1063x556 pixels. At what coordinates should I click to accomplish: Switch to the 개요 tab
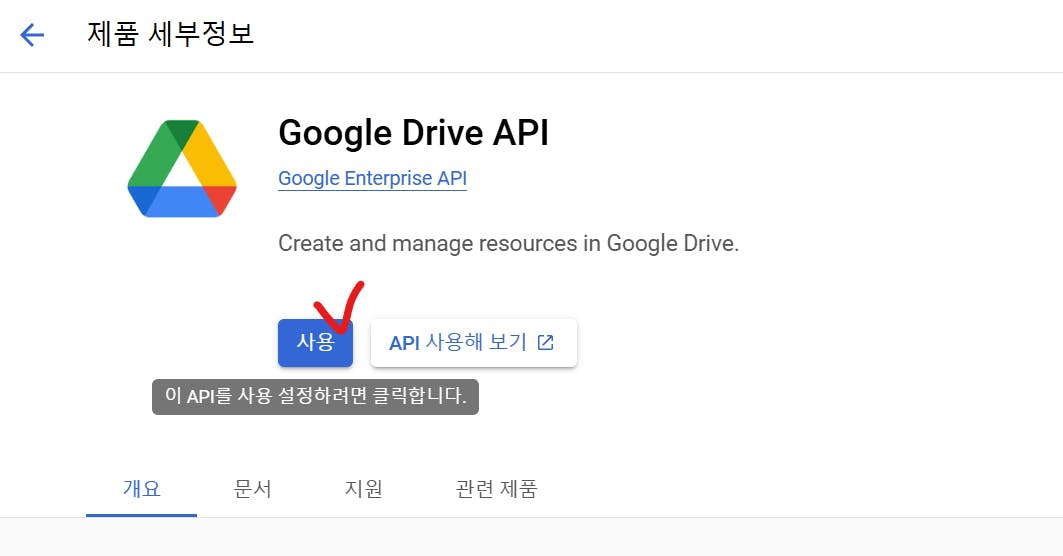[141, 489]
